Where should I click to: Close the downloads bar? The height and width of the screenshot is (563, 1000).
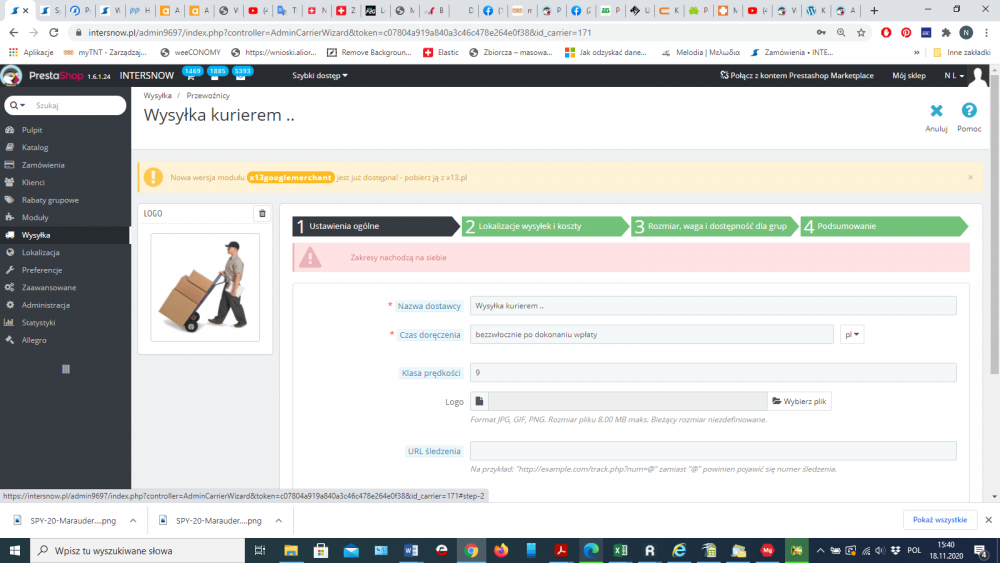[x=989, y=520]
